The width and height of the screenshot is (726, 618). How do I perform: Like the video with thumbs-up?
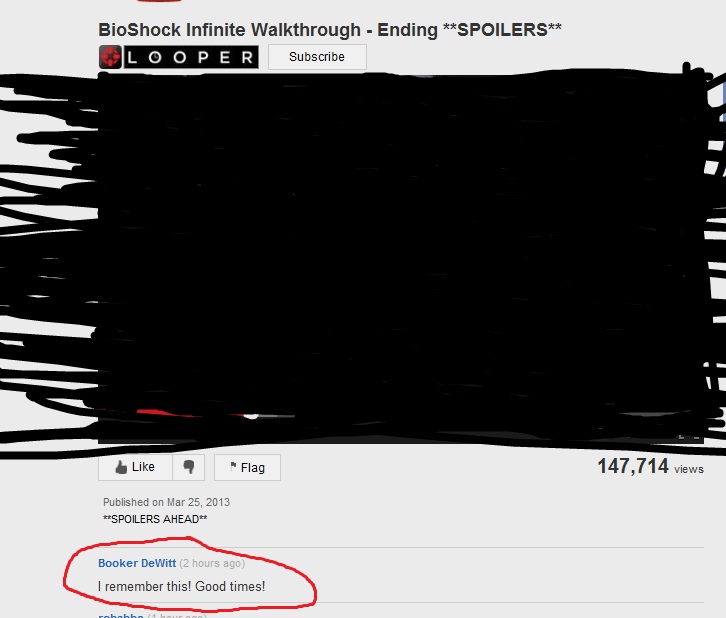tap(135, 468)
